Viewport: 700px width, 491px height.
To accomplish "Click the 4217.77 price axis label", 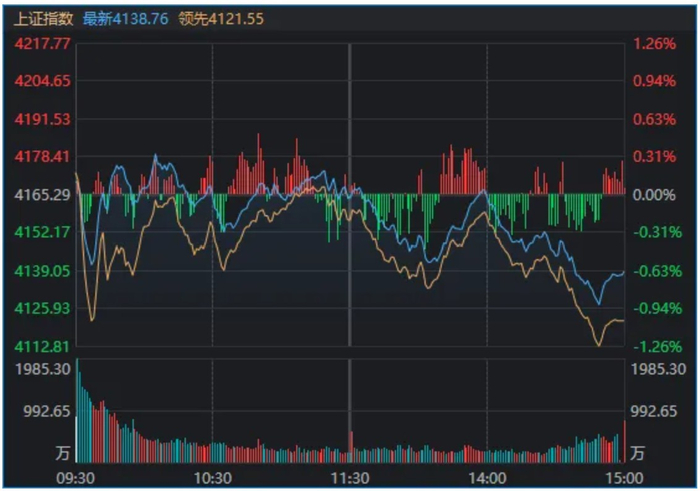I will tap(42, 43).
